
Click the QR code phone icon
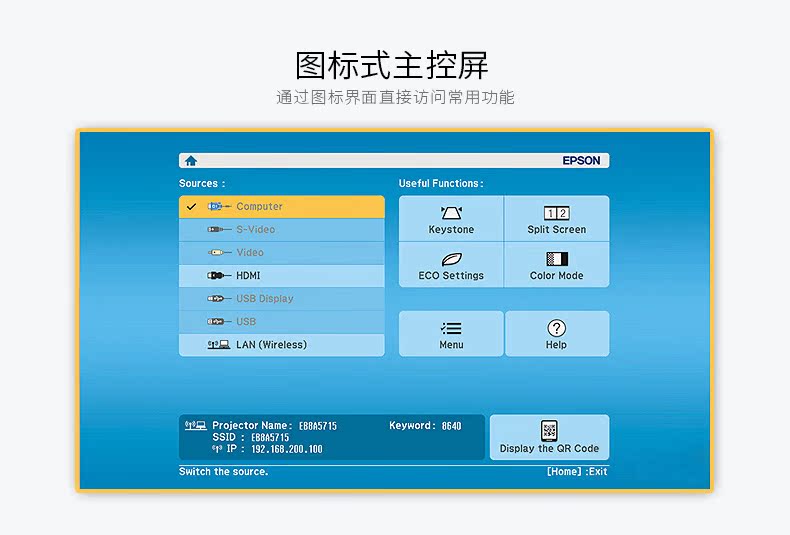tap(549, 431)
